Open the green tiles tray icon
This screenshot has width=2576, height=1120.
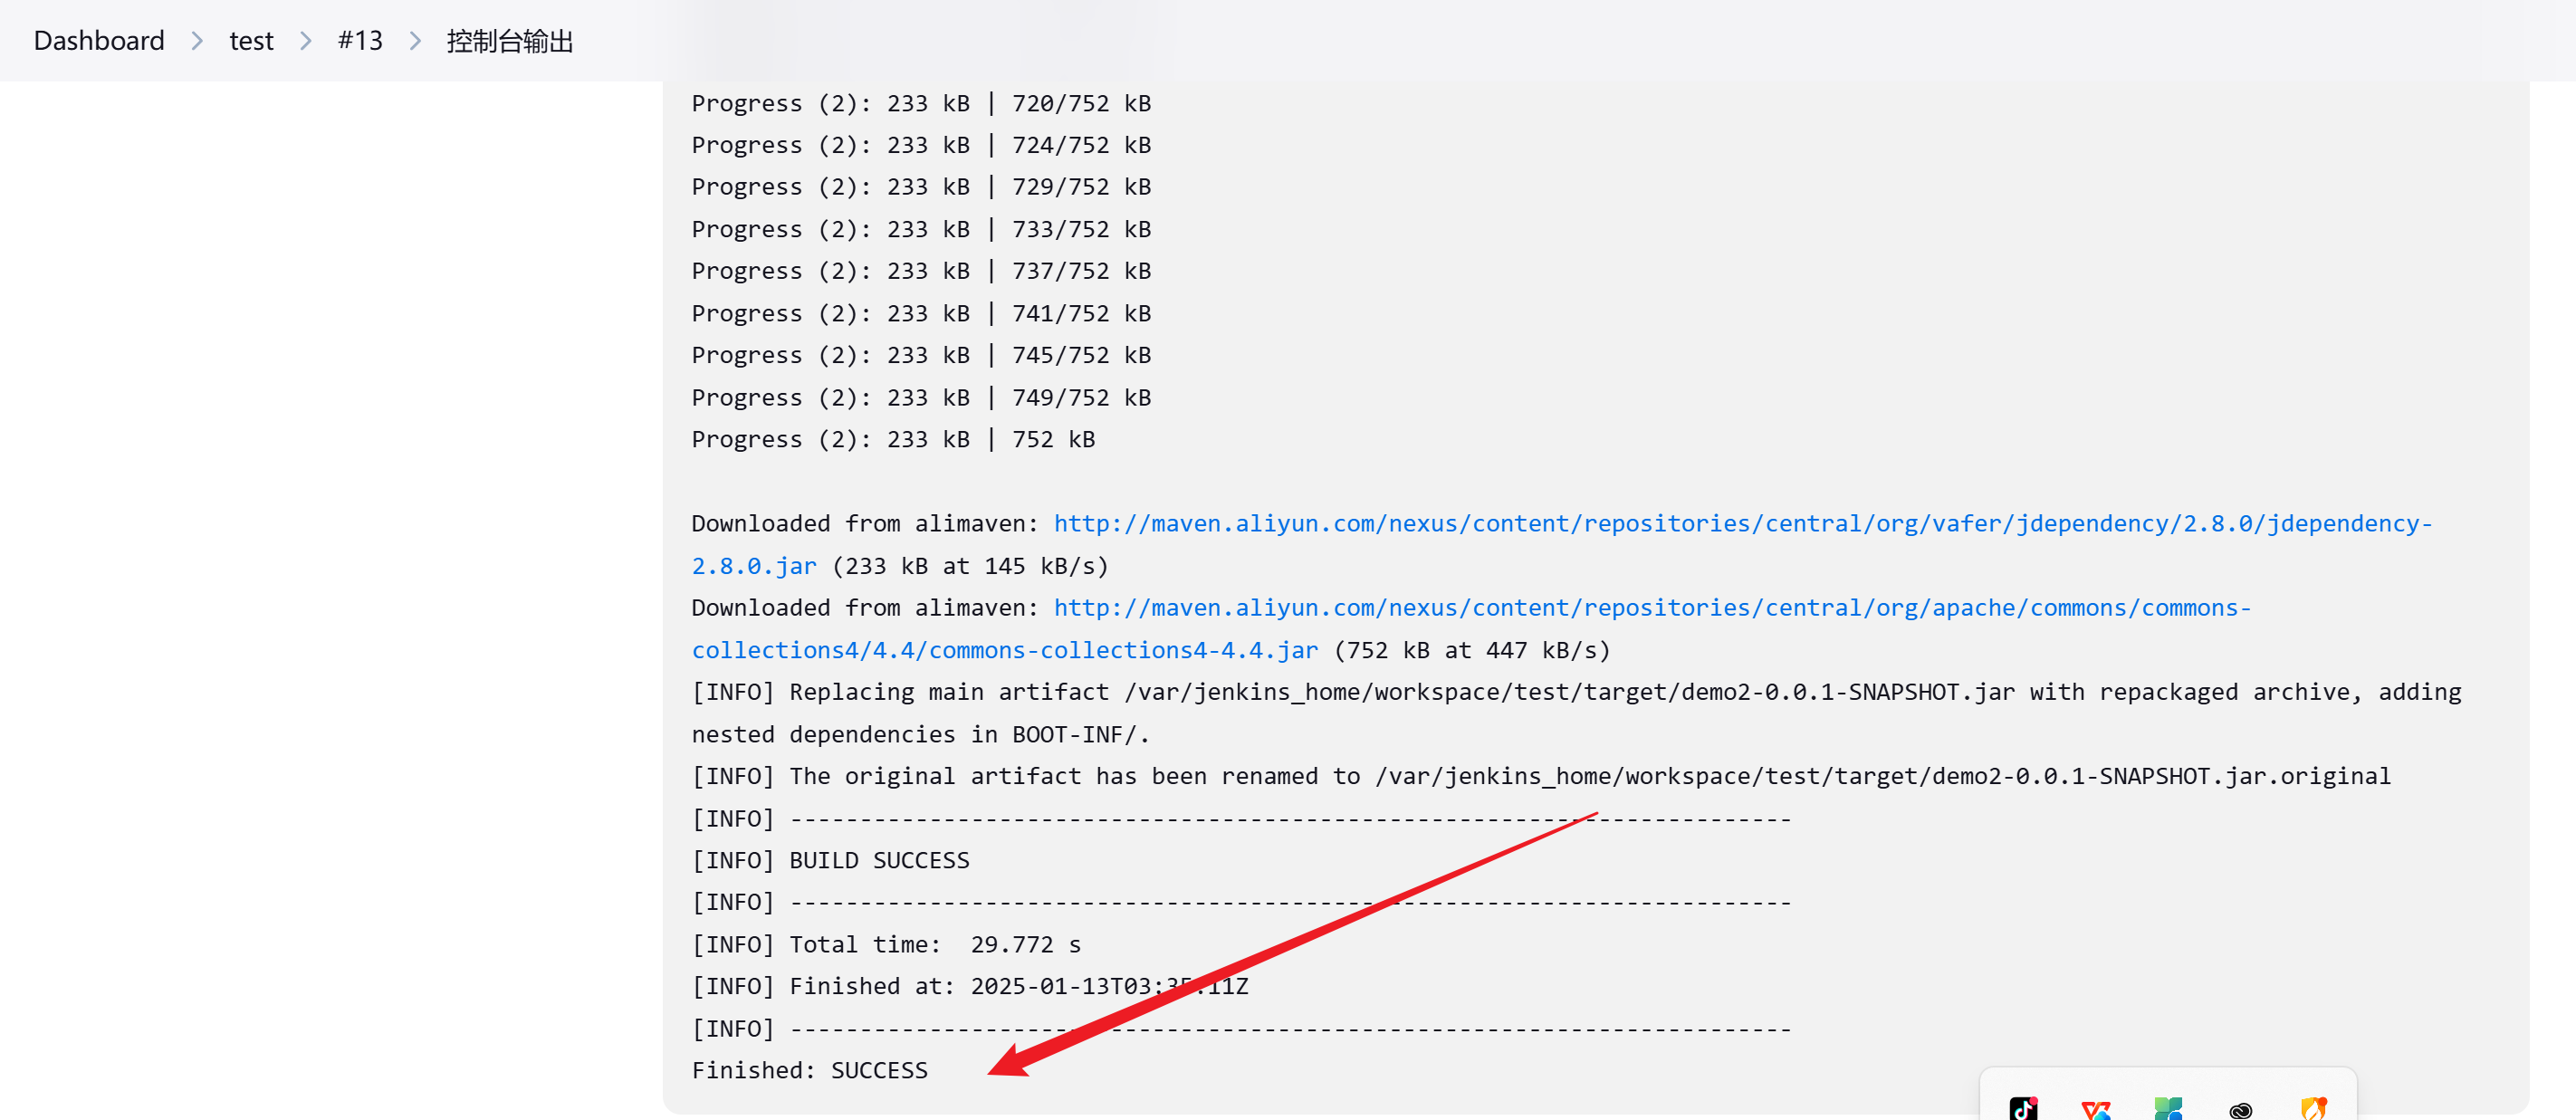coord(2168,1108)
